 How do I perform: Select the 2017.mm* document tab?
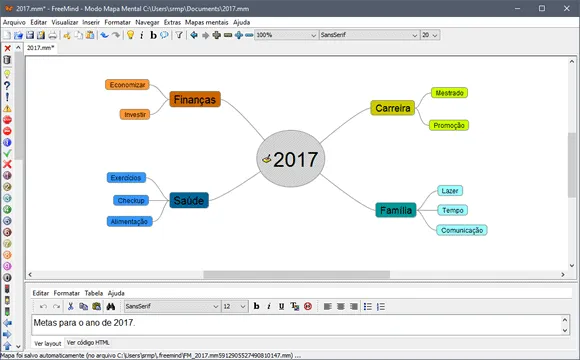41,48
